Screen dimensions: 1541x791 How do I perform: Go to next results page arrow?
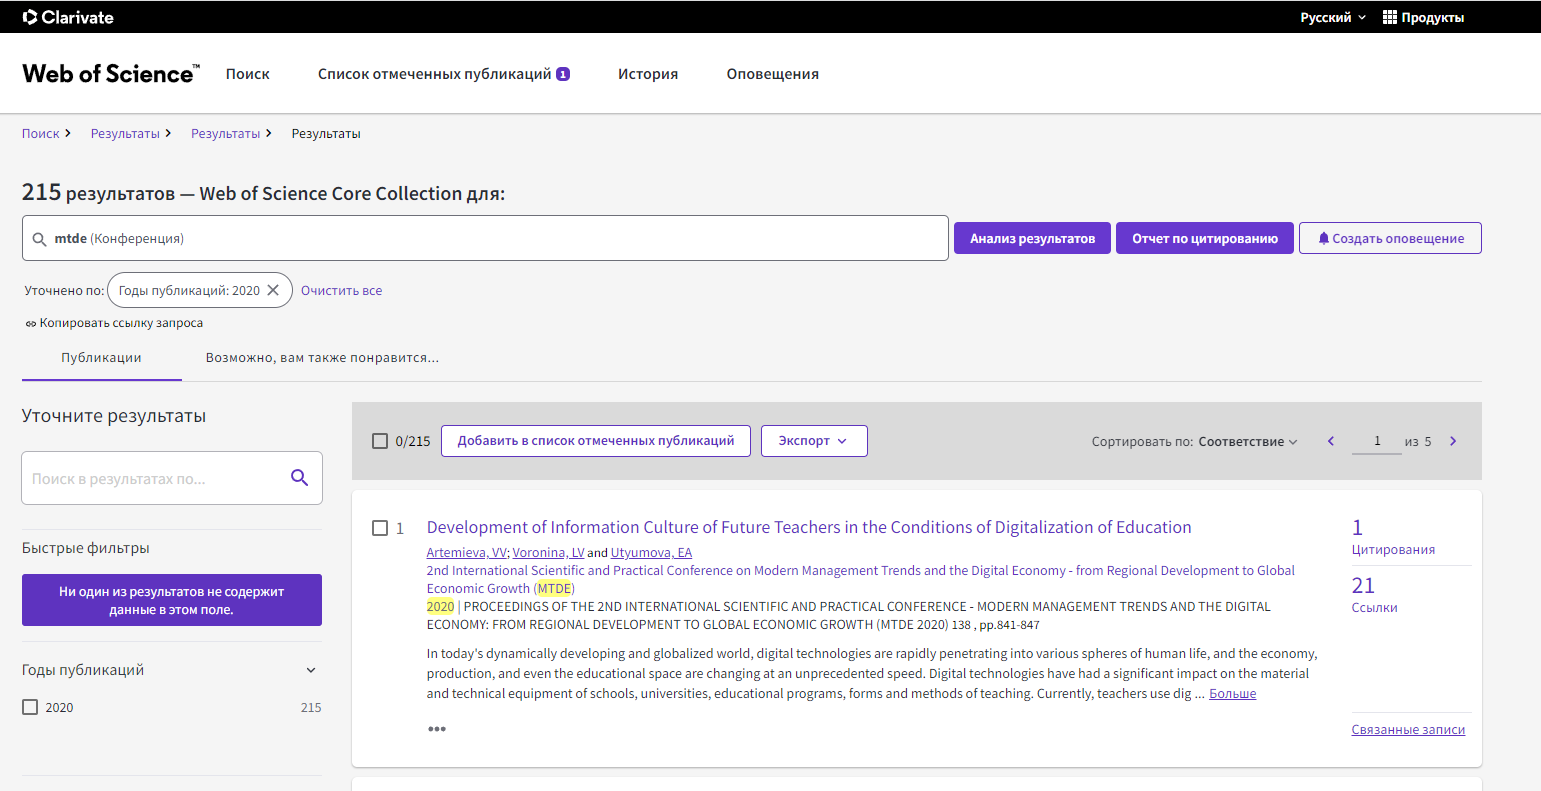1453,441
